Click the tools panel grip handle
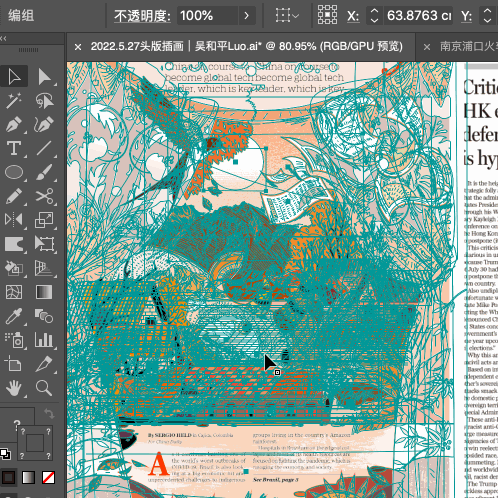 coord(28,50)
